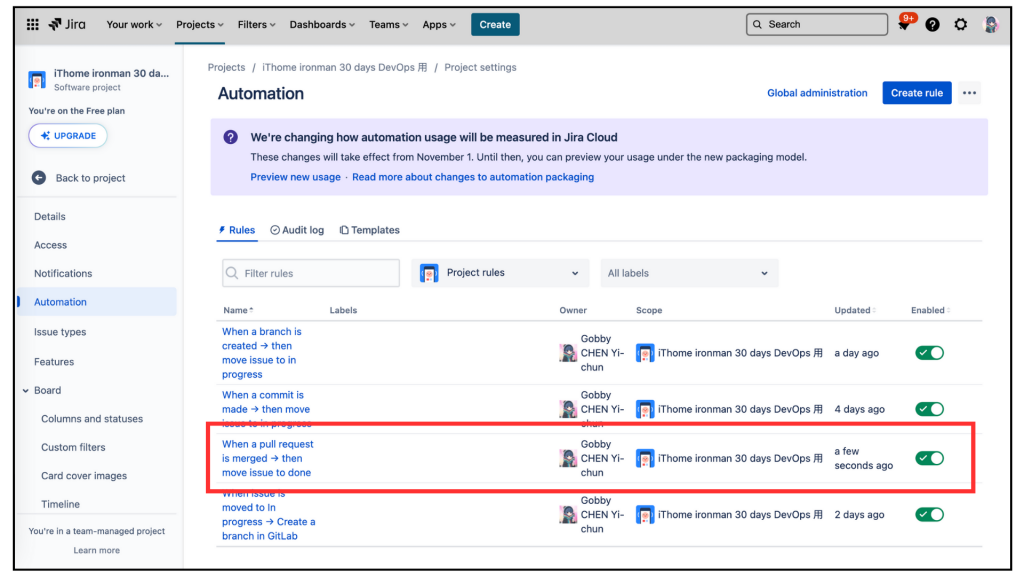
Task: Open Card cover images
Action: tap(84, 476)
